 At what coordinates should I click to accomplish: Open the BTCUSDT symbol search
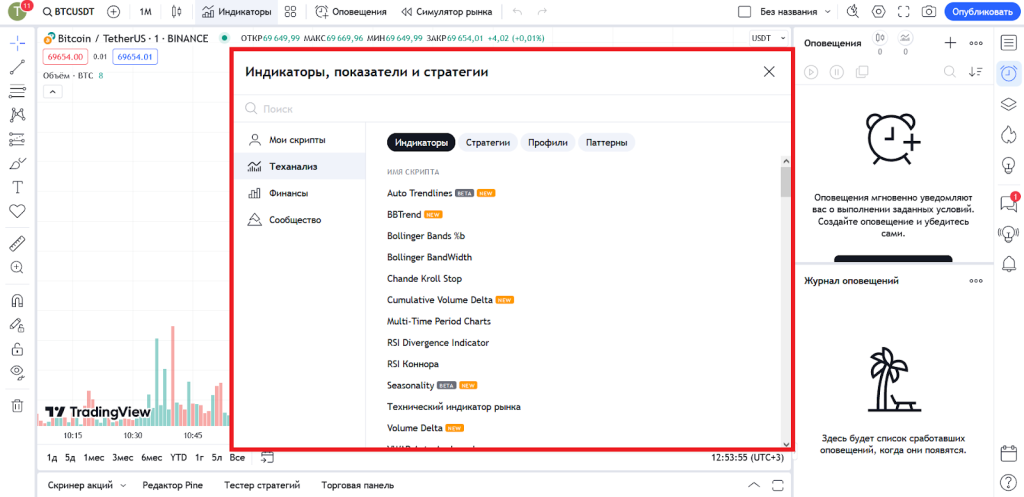[70, 12]
